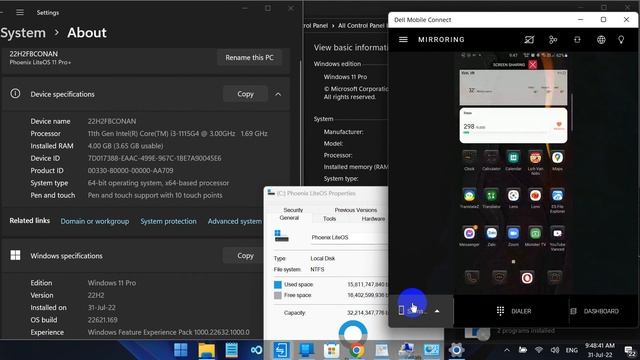Select the General tab in Properties
640x360 pixels.
click(x=289, y=218)
